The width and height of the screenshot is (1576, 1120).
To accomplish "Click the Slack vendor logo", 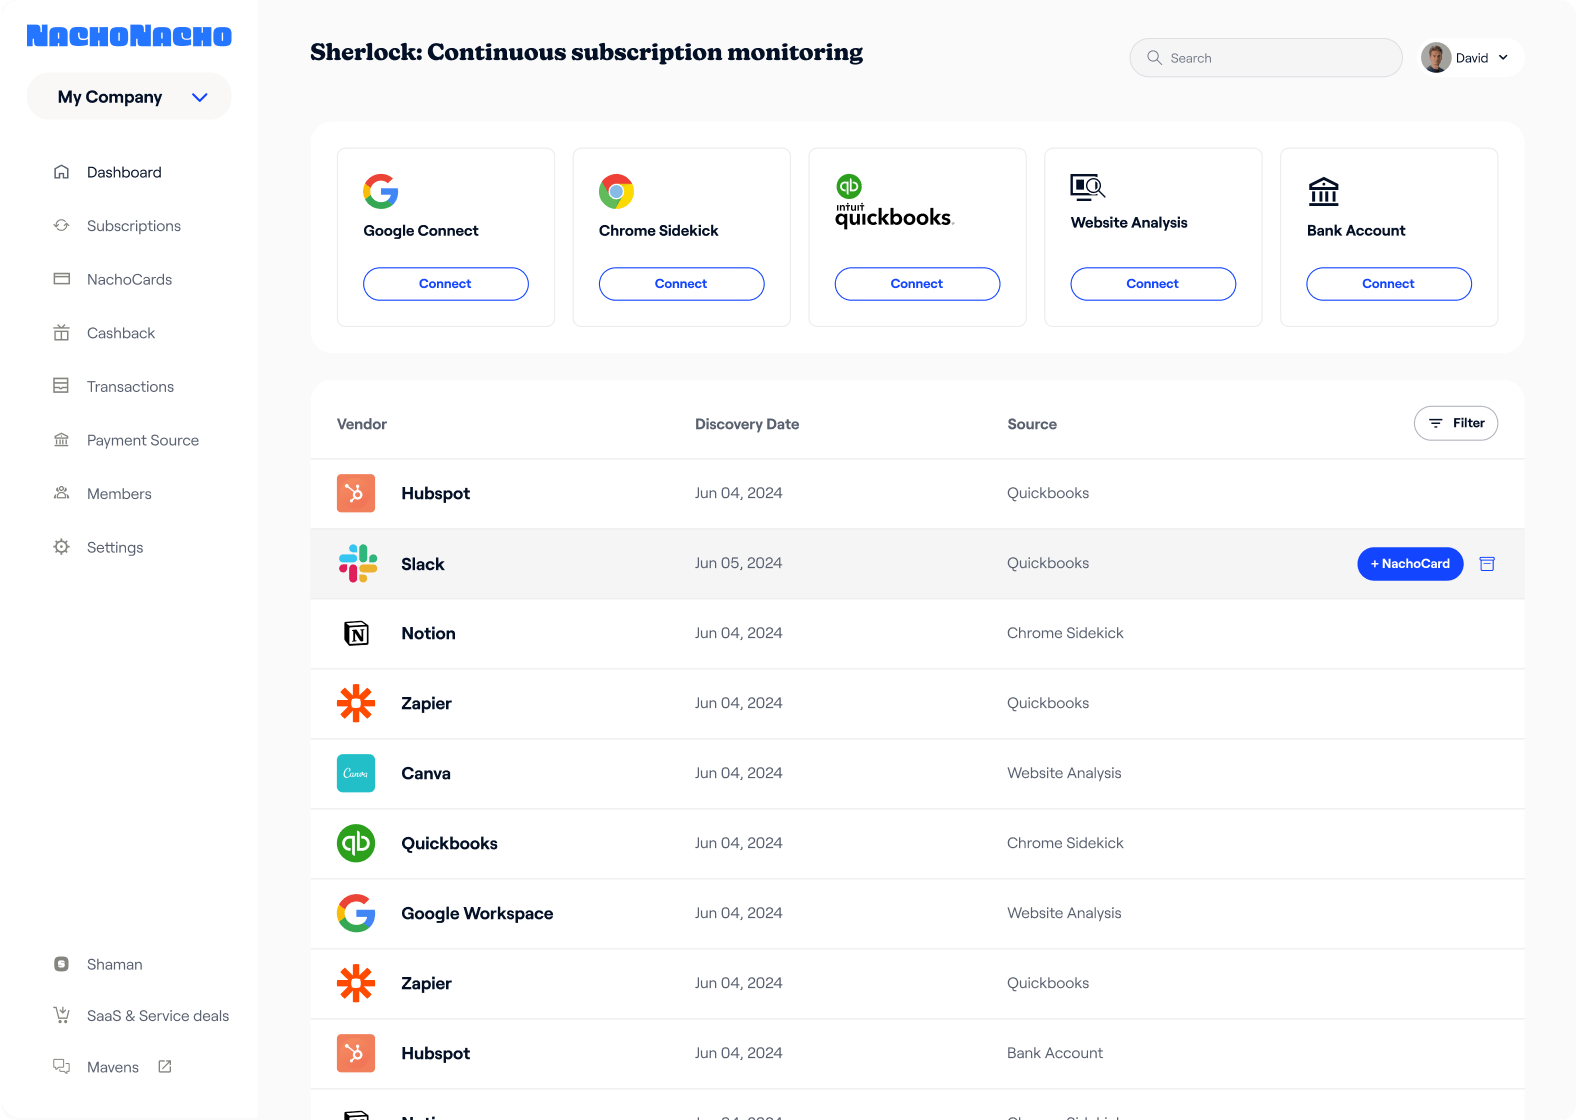I will pyautogui.click(x=357, y=564).
